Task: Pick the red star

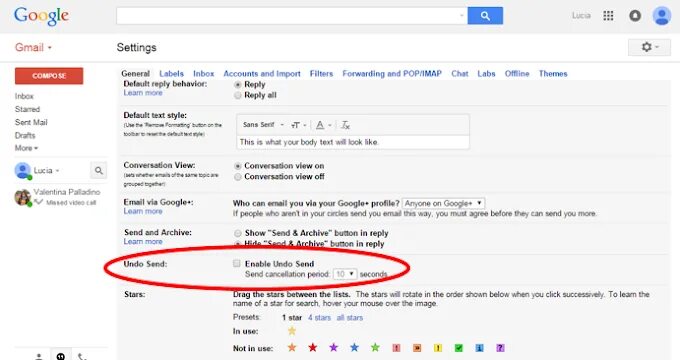Action: [x=312, y=347]
